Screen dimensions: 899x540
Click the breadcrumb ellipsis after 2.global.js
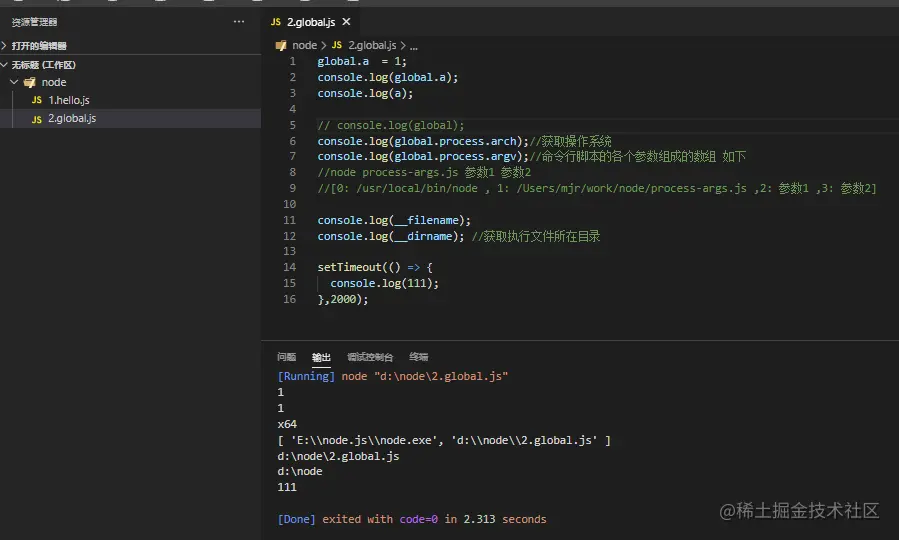pyautogui.click(x=414, y=45)
